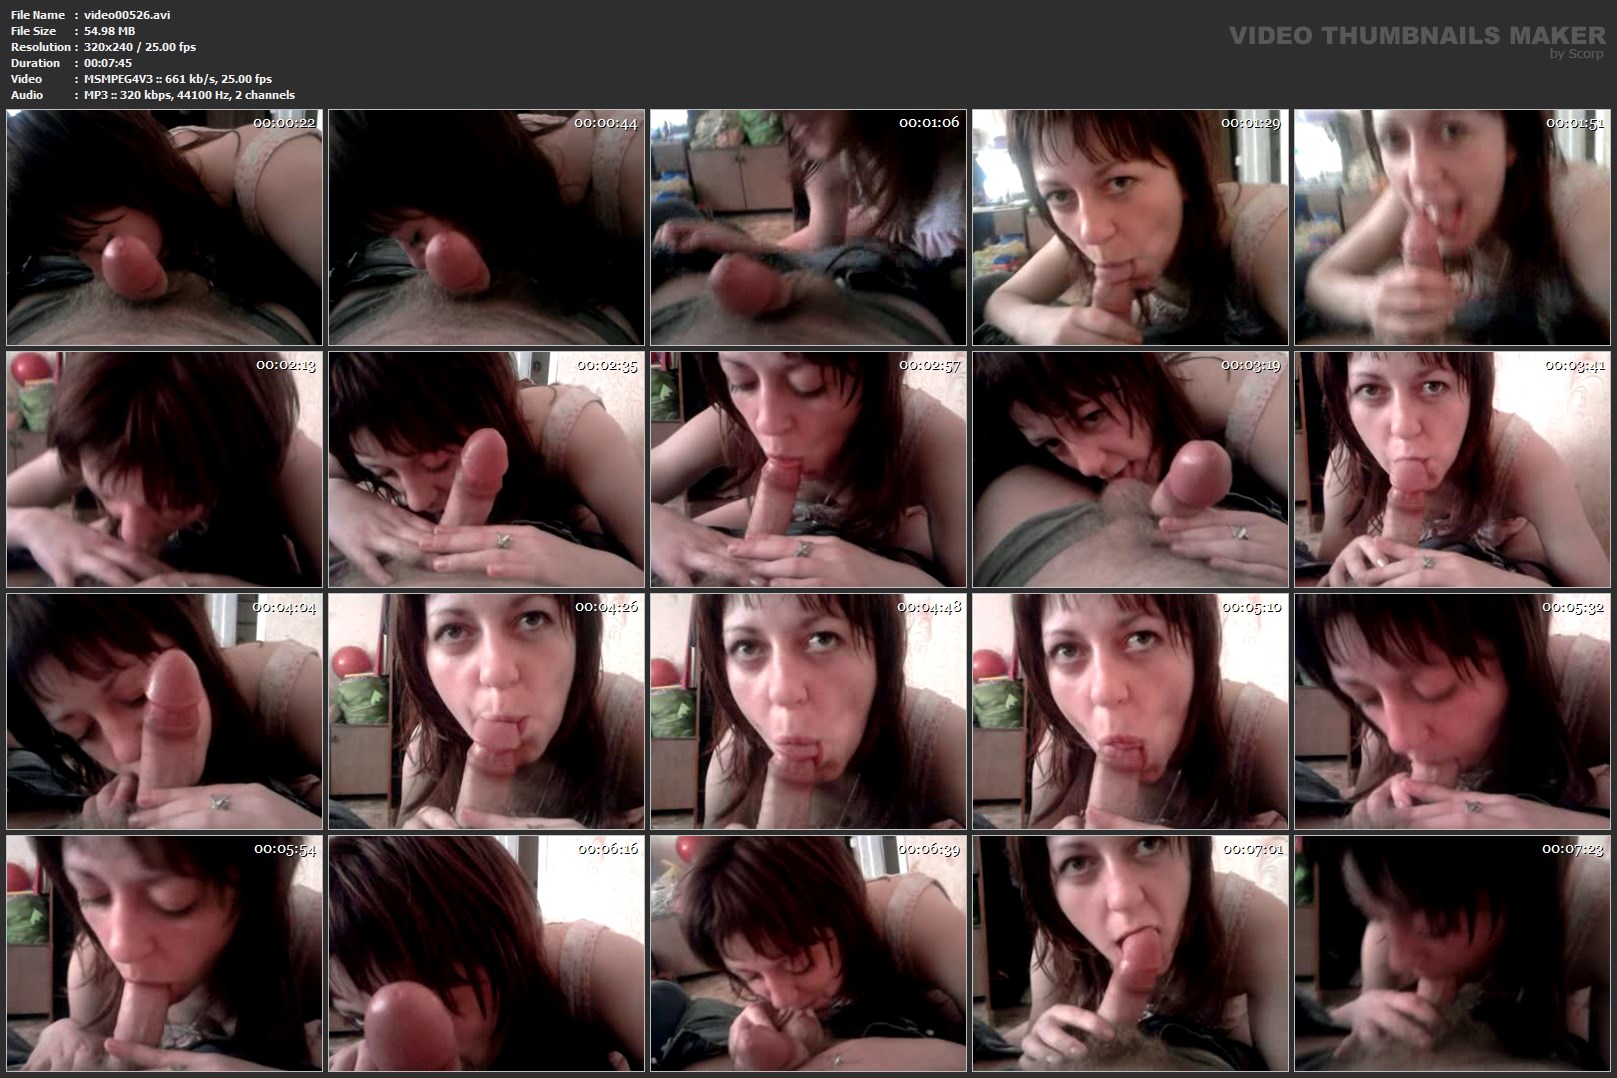This screenshot has height=1078, width=1617.
Task: Select the thumbnail timestamped 00:04:04
Action: pos(164,711)
